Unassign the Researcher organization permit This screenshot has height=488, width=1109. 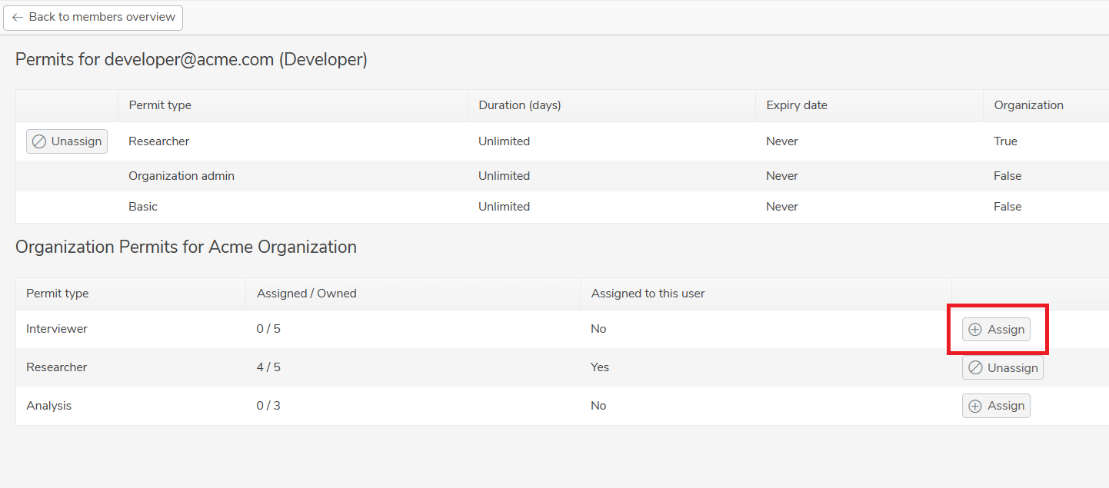pos(1002,368)
